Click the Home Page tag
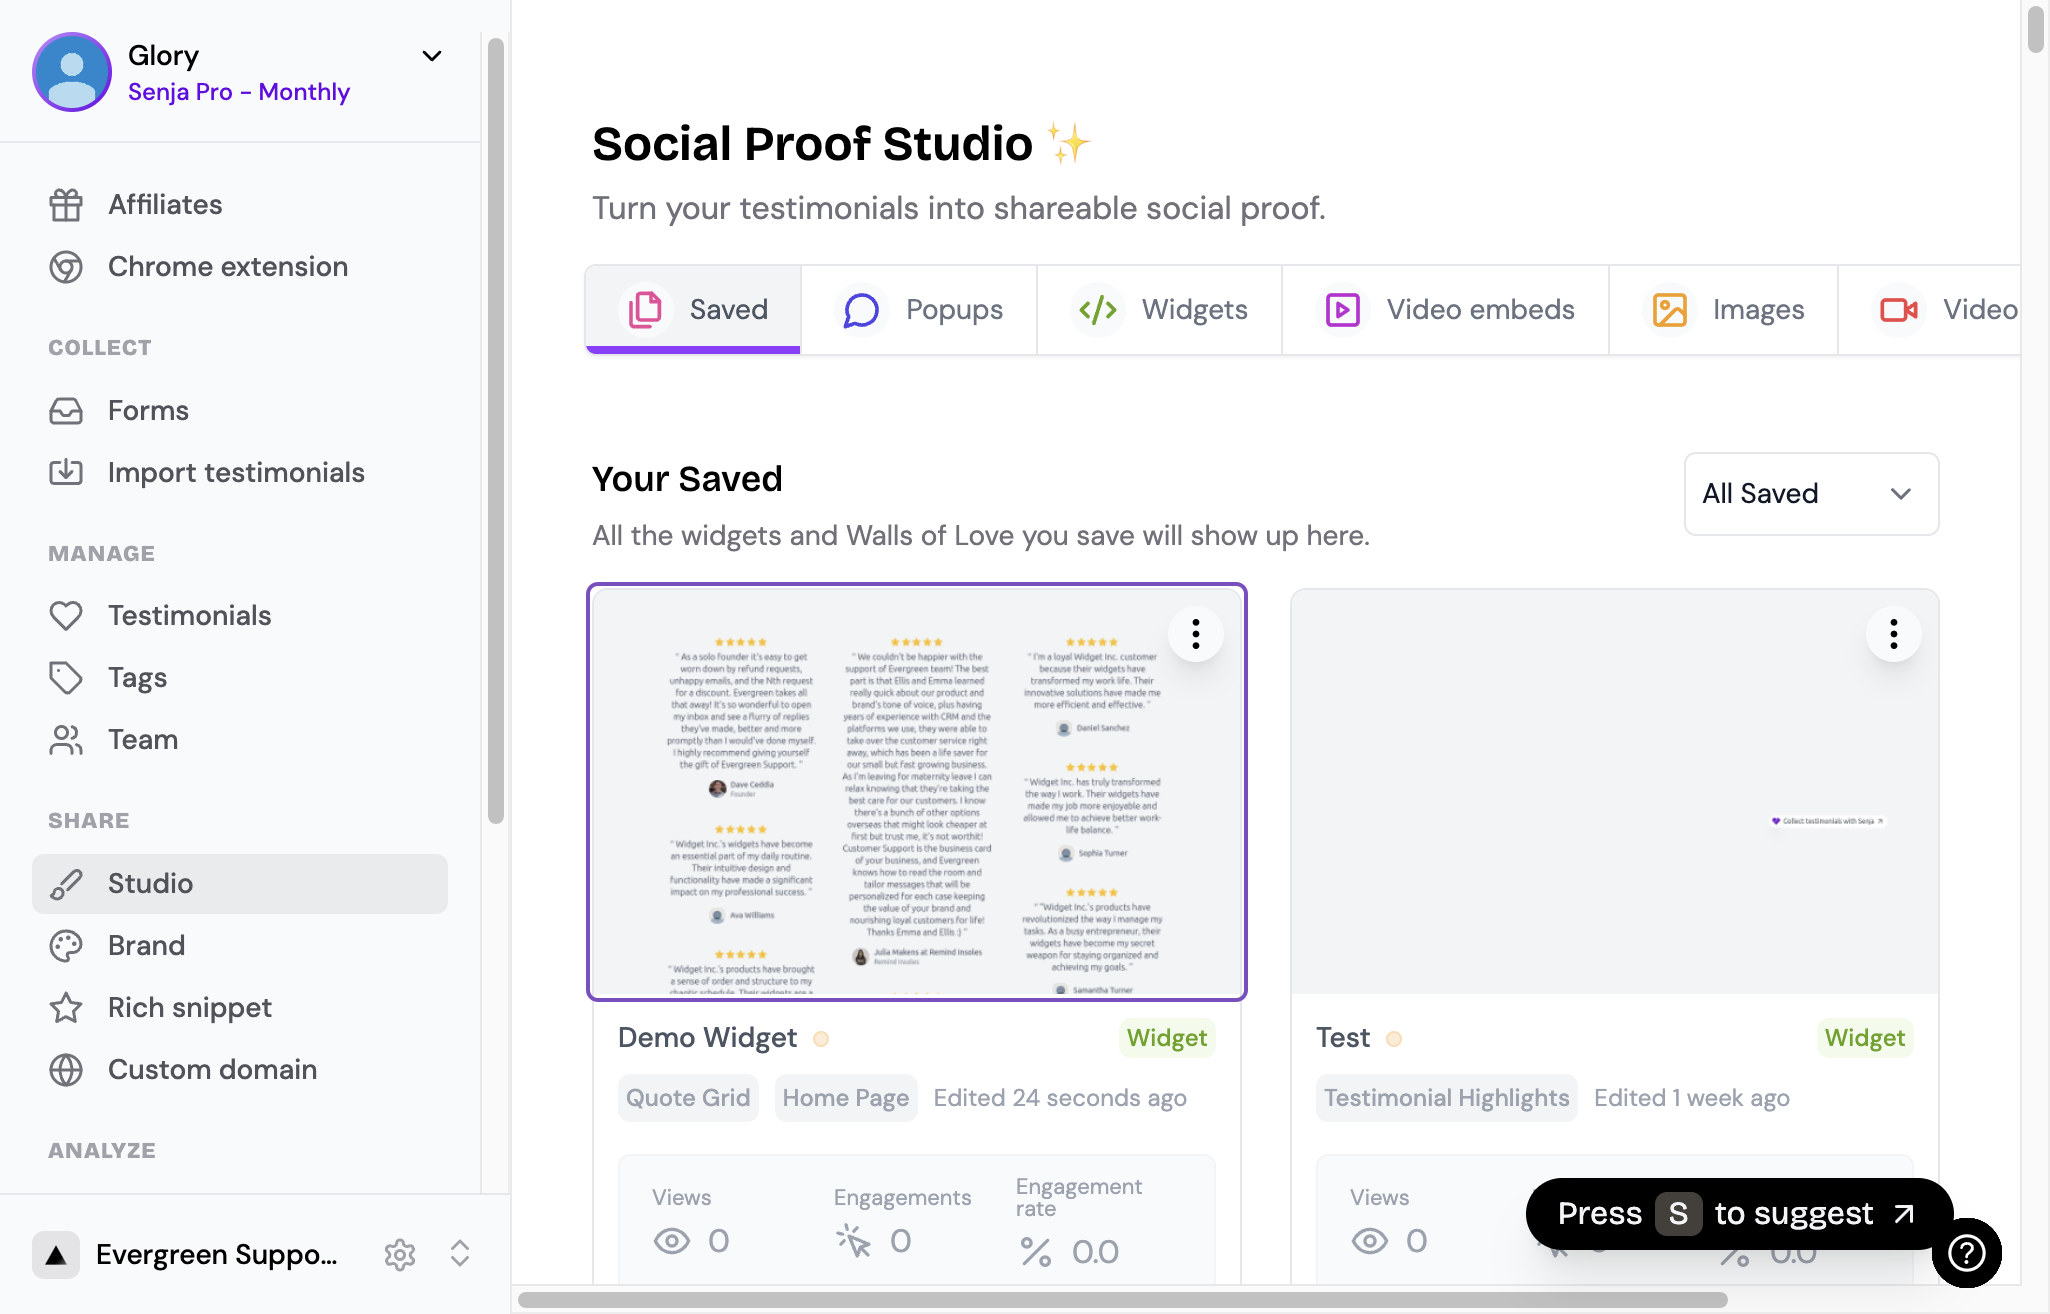This screenshot has height=1314, width=2050. point(846,1098)
